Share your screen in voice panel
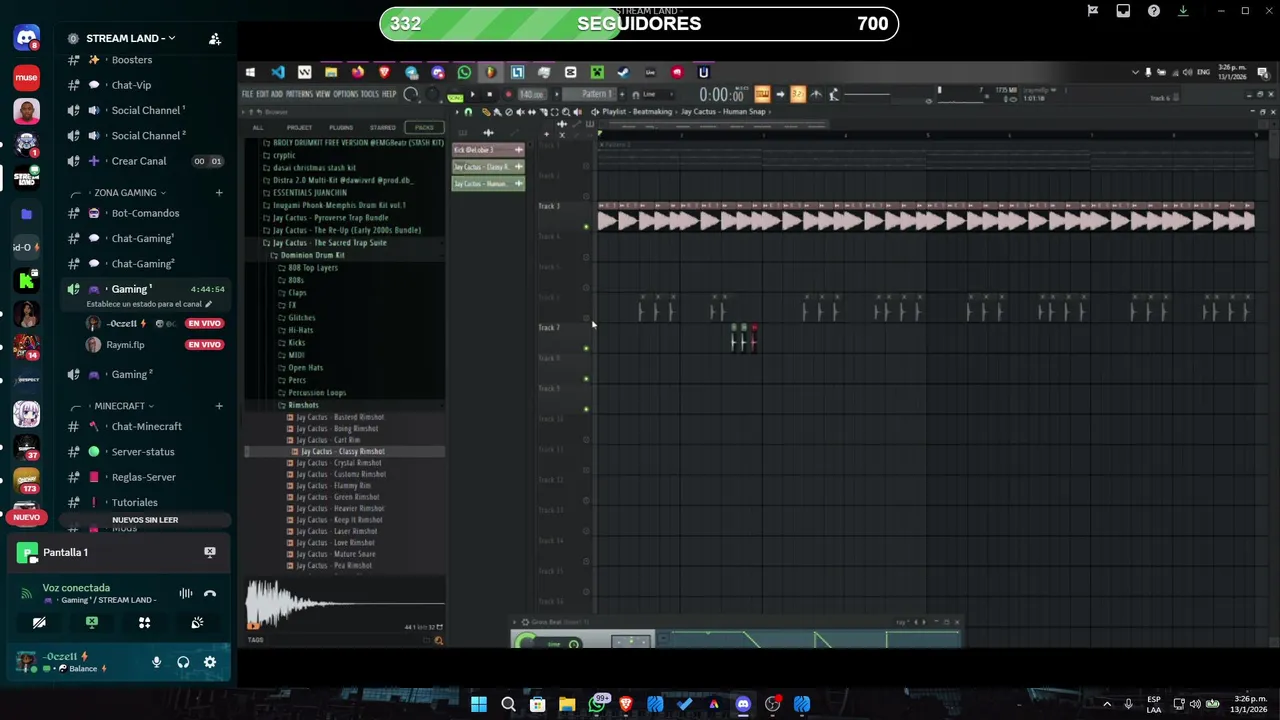The width and height of the screenshot is (1280, 720). pos(92,622)
